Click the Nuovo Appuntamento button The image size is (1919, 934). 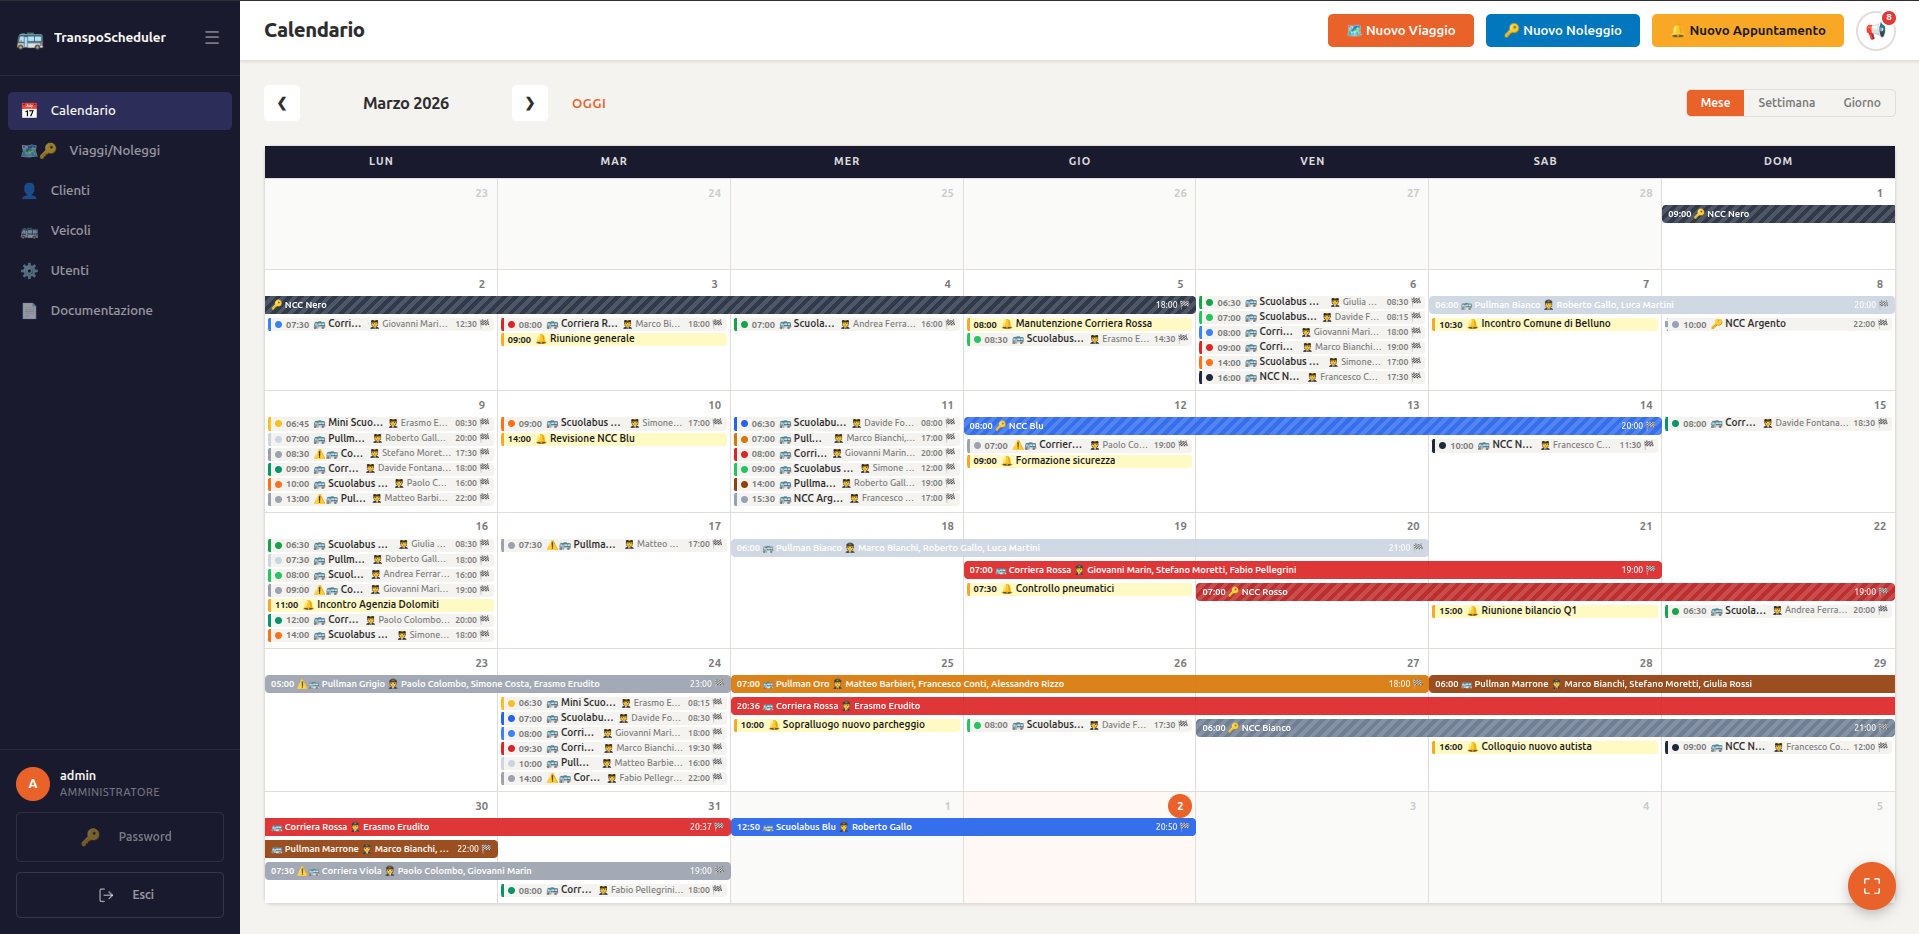coord(1746,30)
